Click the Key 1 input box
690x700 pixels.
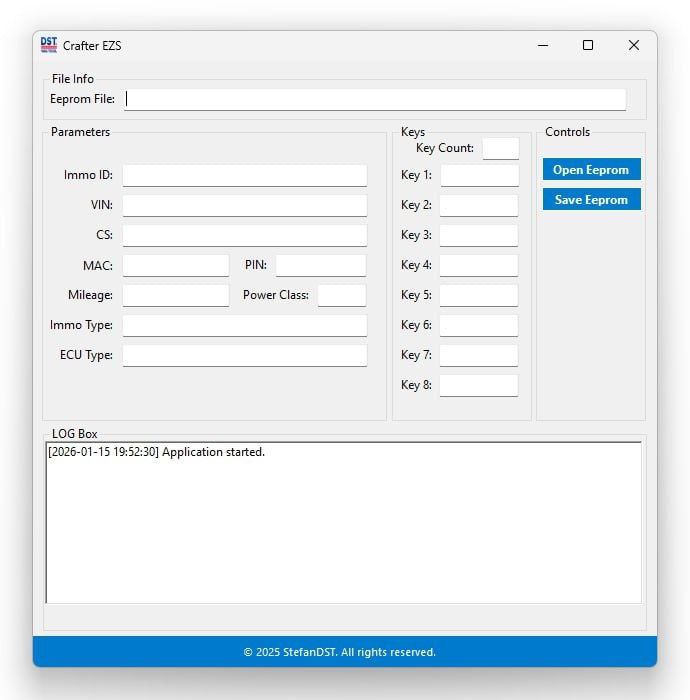pyautogui.click(x=479, y=175)
